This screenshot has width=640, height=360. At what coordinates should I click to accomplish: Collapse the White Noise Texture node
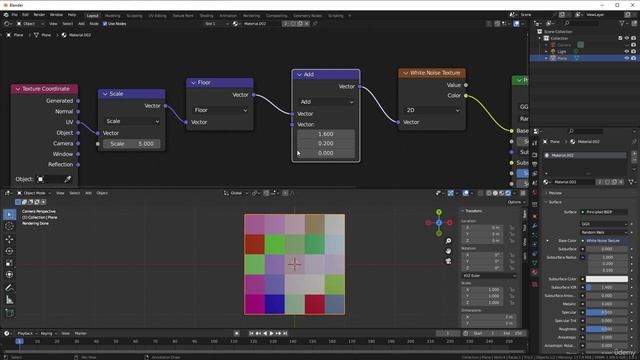405,73
